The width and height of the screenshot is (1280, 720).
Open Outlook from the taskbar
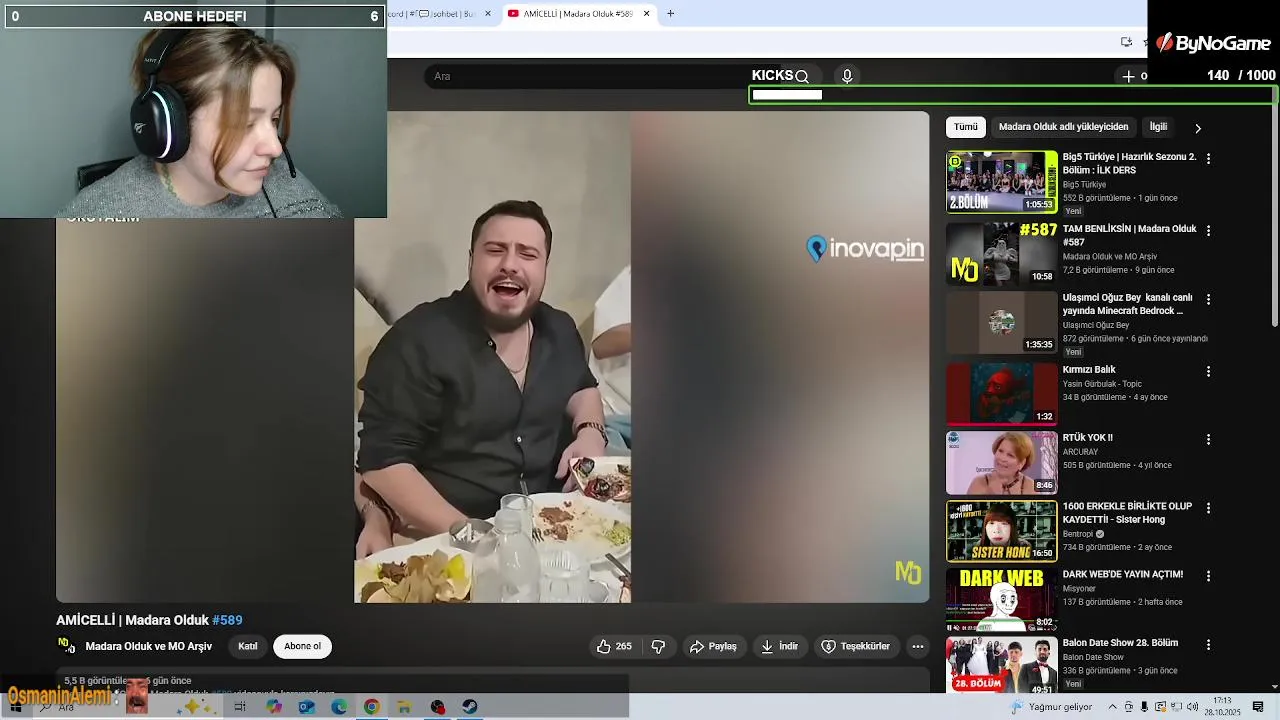(306, 707)
